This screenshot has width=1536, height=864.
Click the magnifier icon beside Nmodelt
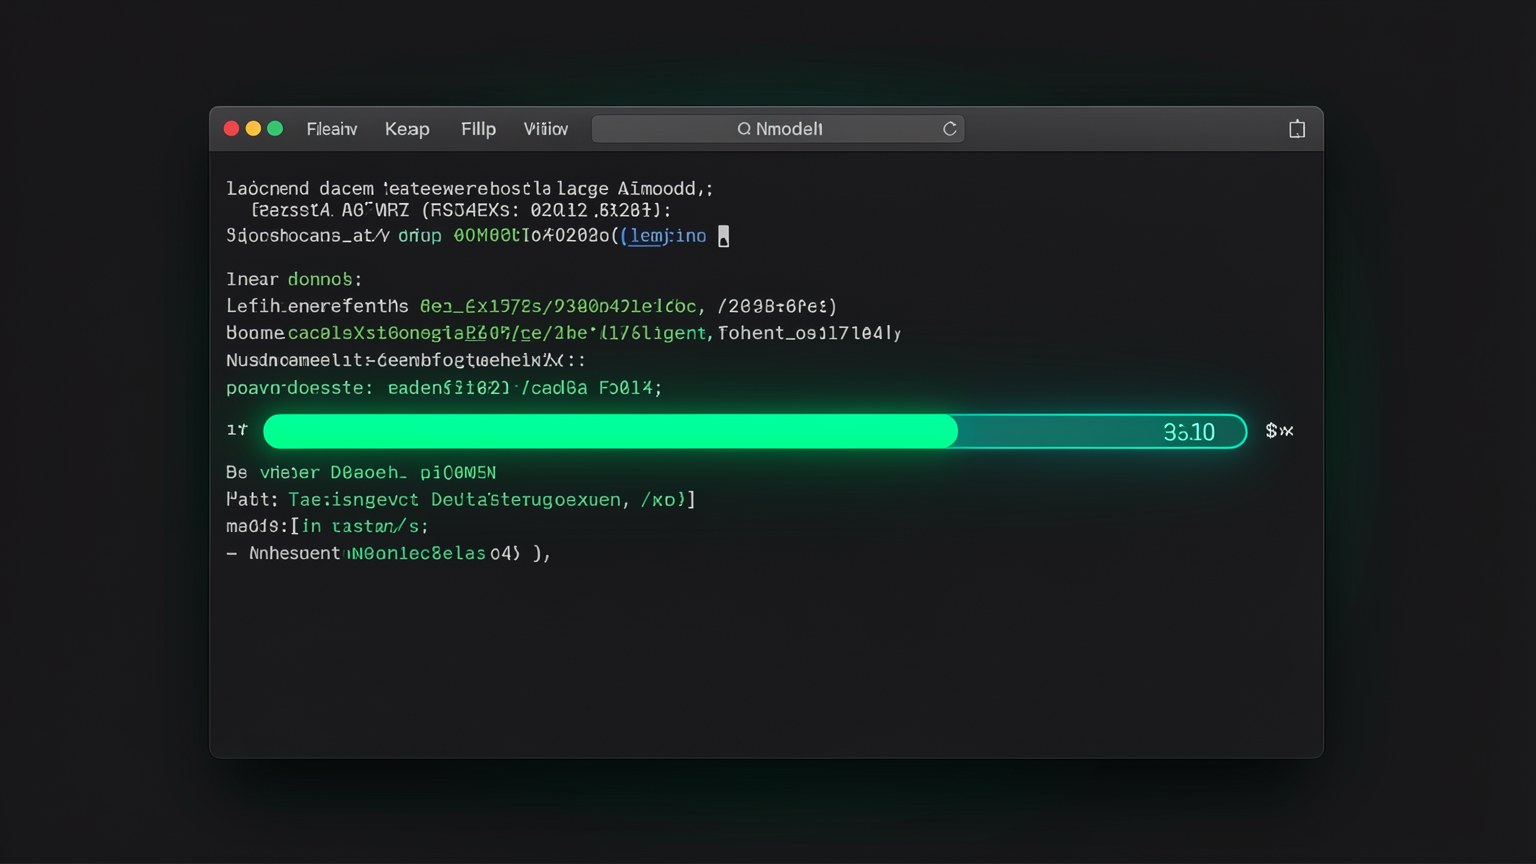pos(744,129)
